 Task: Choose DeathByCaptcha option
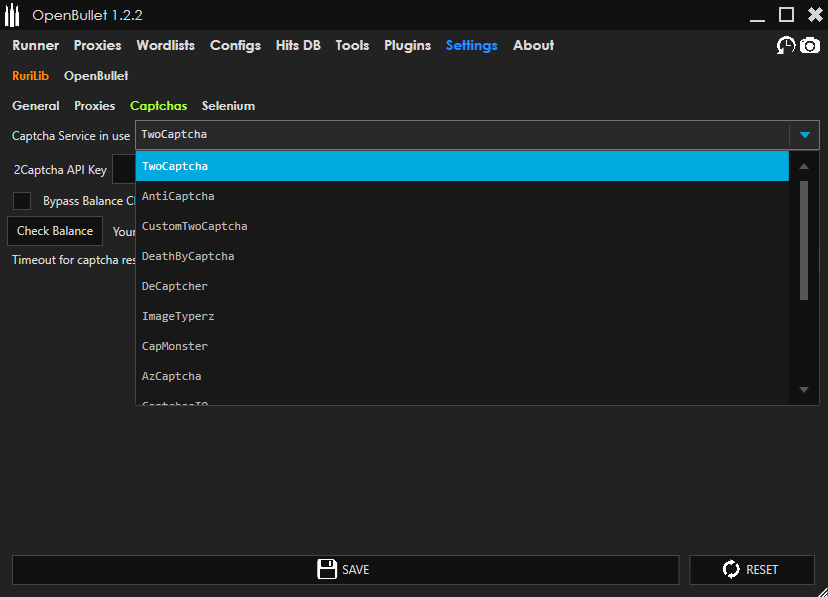(x=462, y=257)
